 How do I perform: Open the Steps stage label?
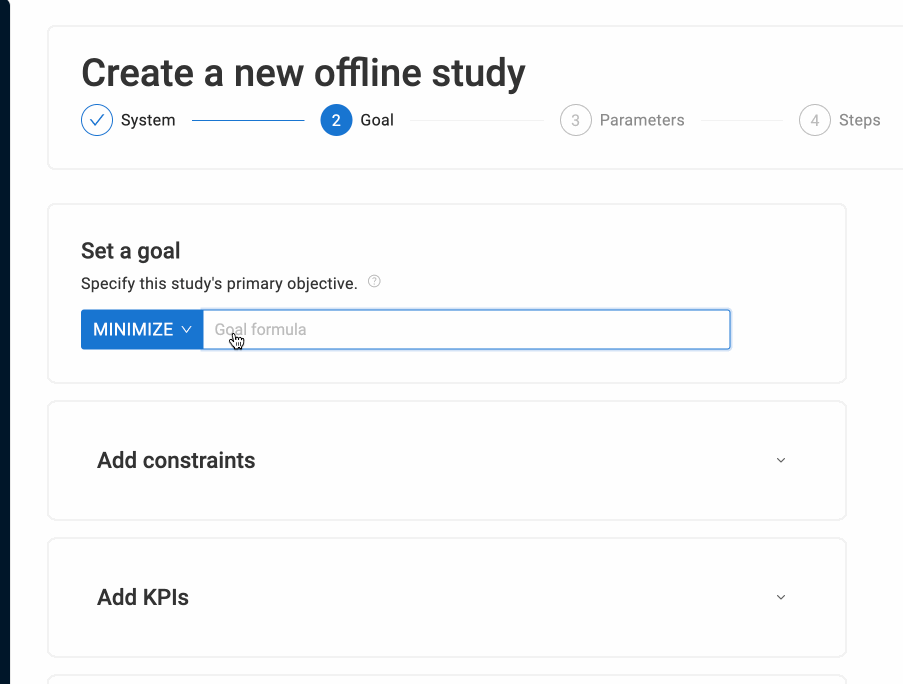point(859,120)
